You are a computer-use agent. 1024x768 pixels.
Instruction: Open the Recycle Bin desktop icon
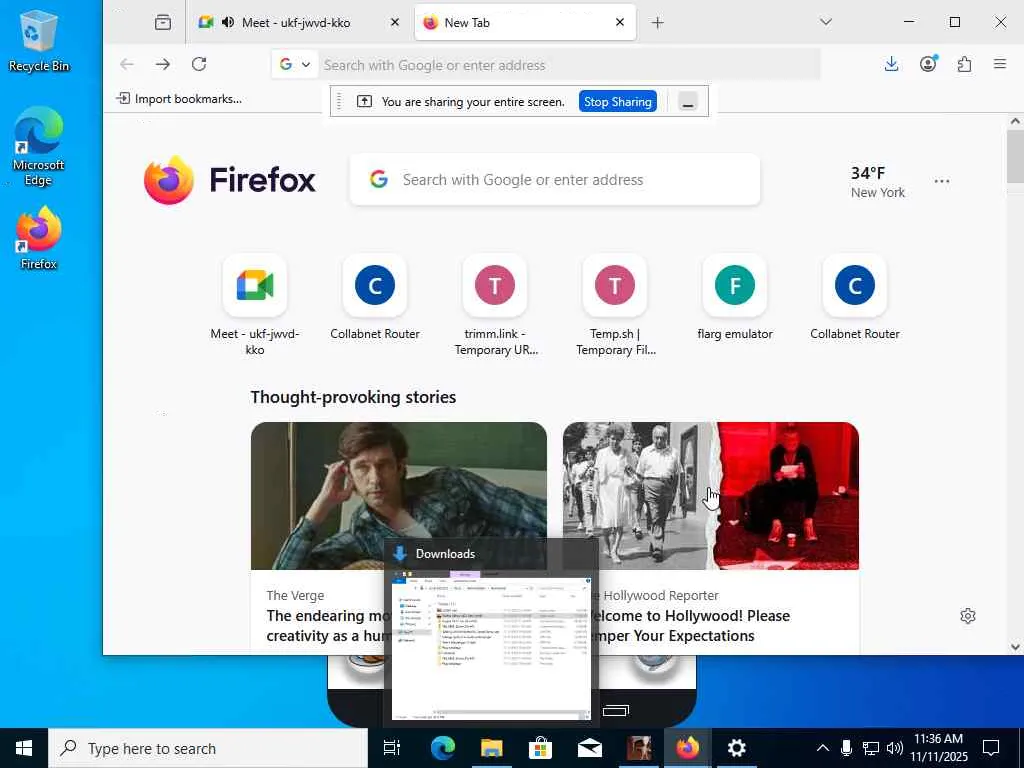click(x=39, y=40)
